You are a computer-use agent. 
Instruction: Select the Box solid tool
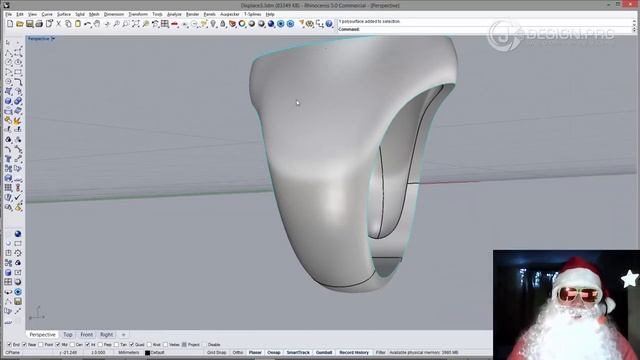click(8, 101)
